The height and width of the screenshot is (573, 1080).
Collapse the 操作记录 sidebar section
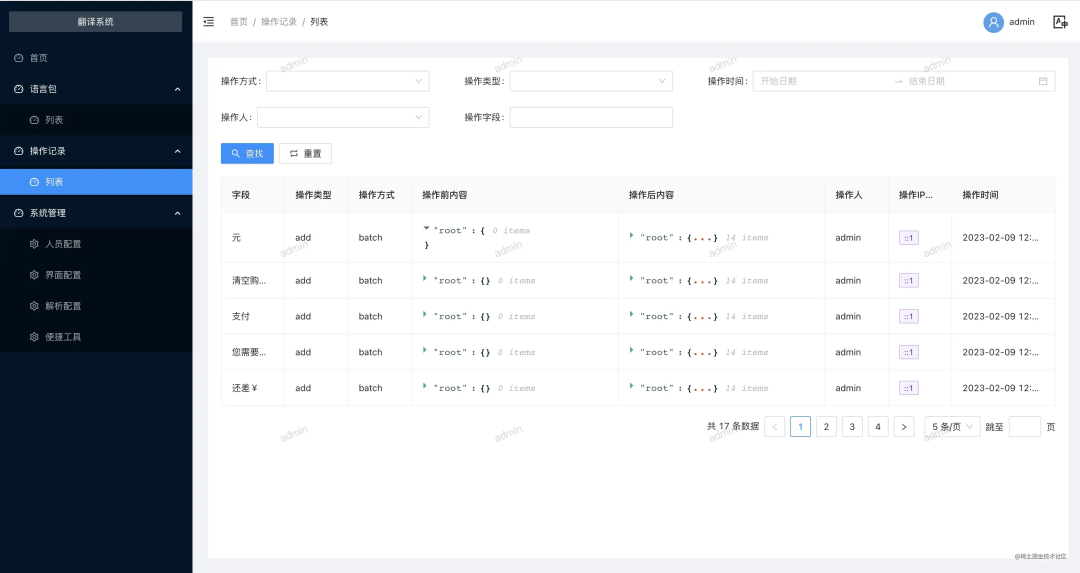178,151
